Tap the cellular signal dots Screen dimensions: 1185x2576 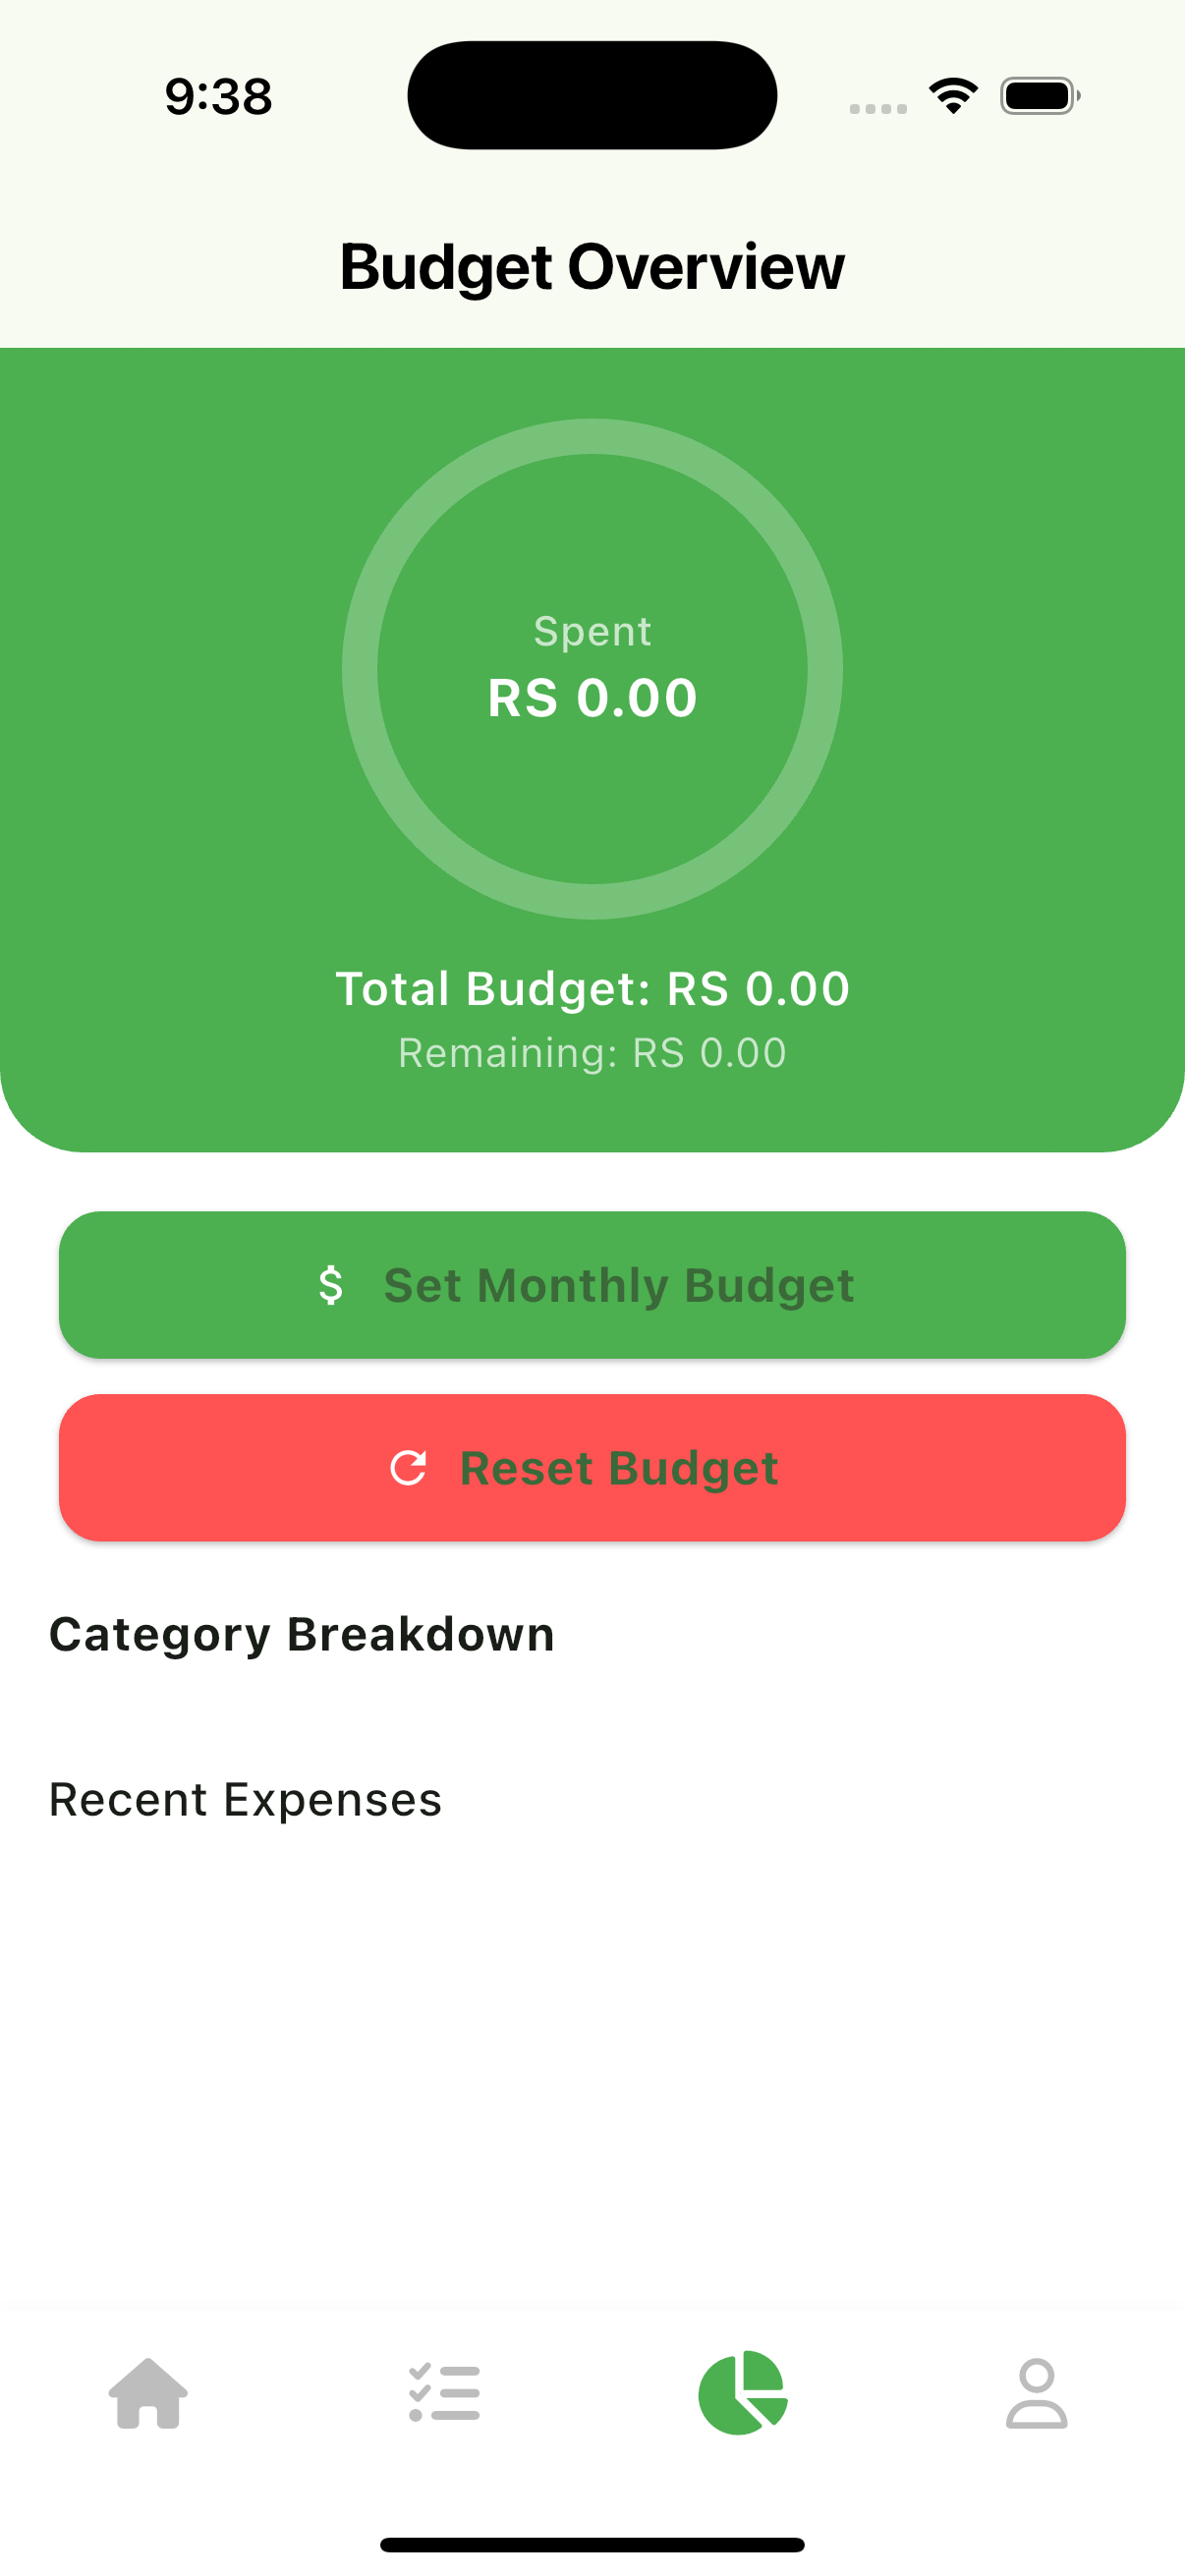878,108
